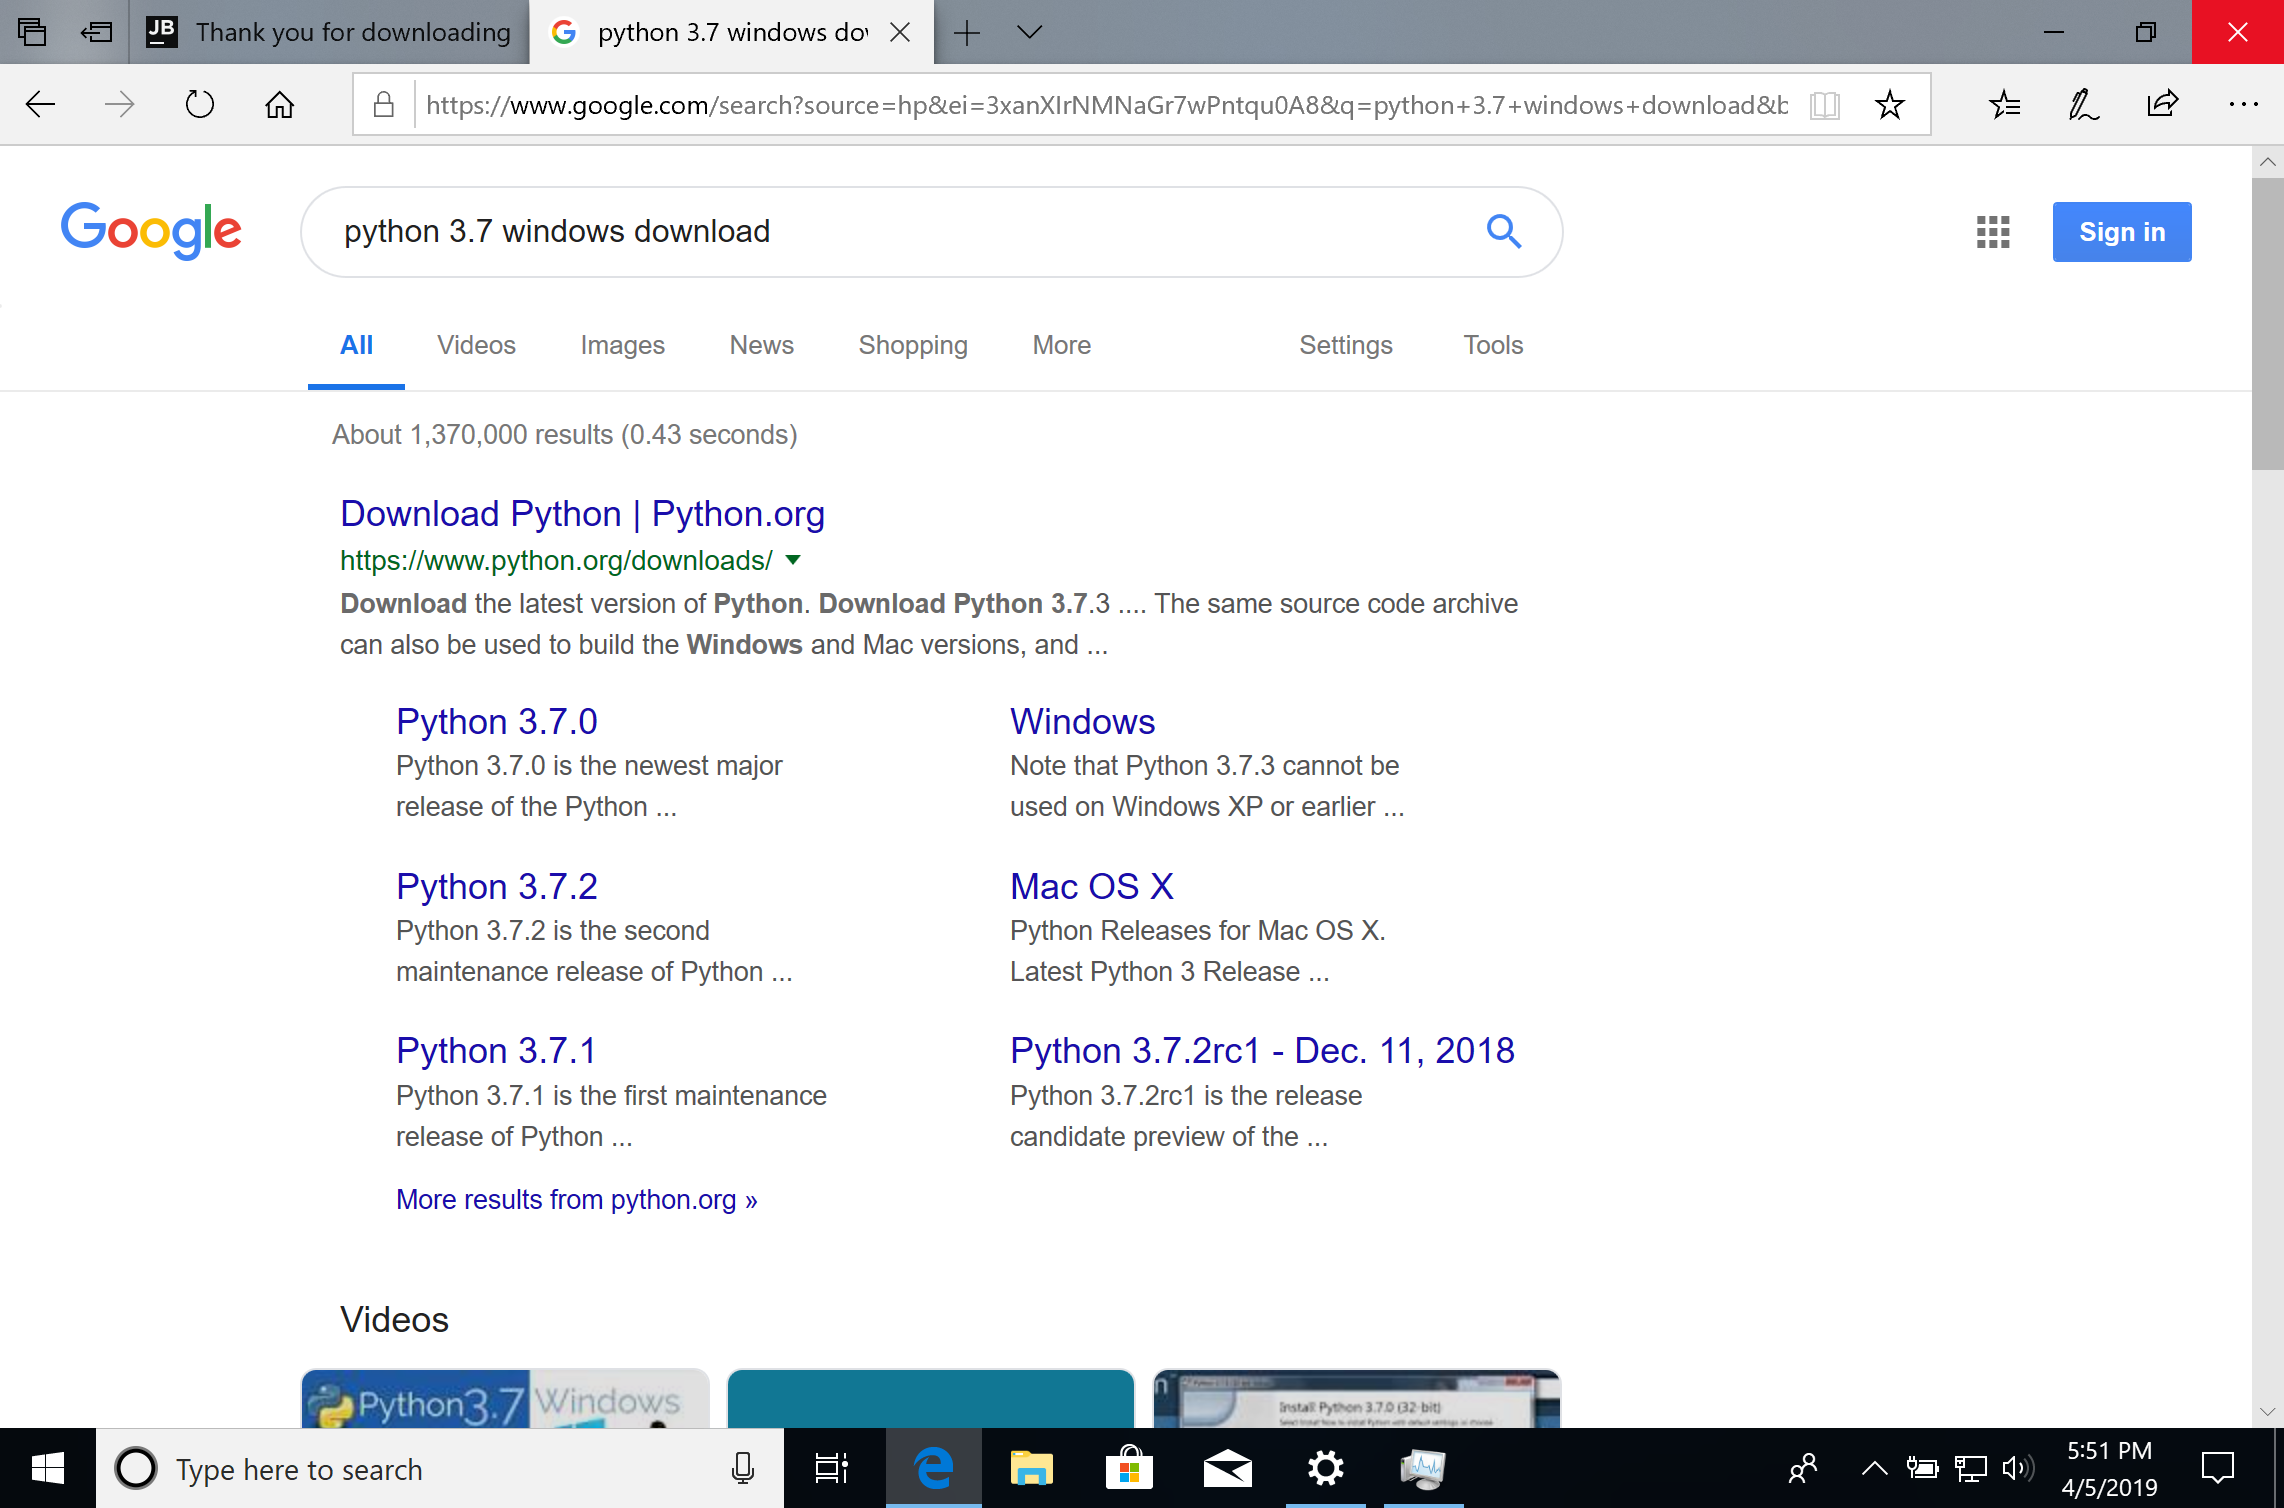
Task: Click the taskbar Type here to search box
Action: click(440, 1468)
